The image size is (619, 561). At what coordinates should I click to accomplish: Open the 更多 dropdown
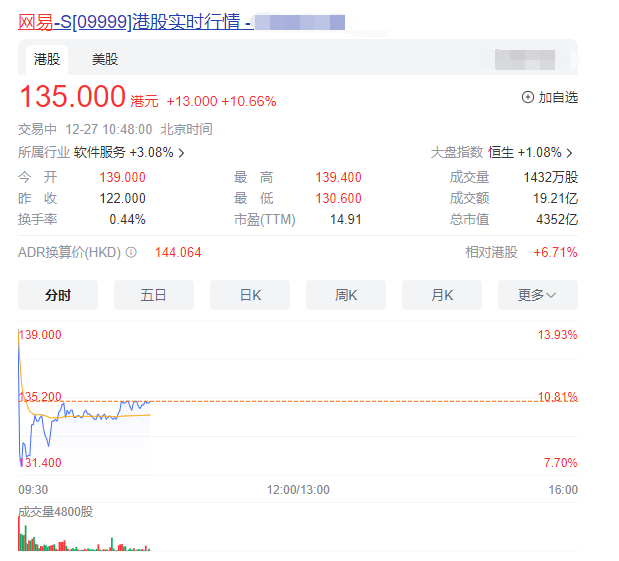click(x=538, y=295)
